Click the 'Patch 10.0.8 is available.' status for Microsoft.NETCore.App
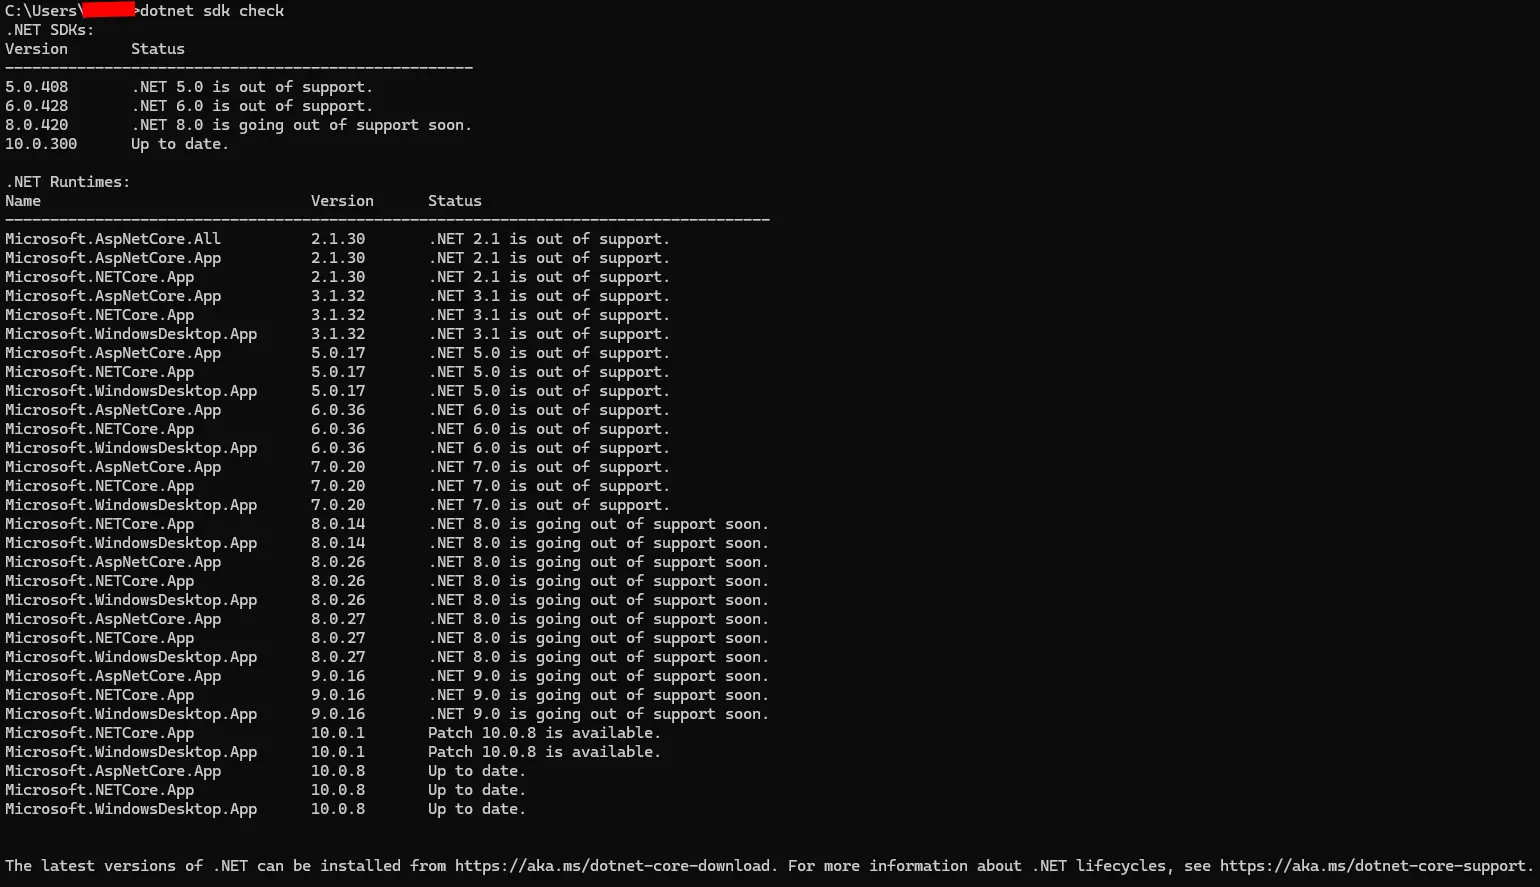This screenshot has height=887, width=1540. point(545,733)
